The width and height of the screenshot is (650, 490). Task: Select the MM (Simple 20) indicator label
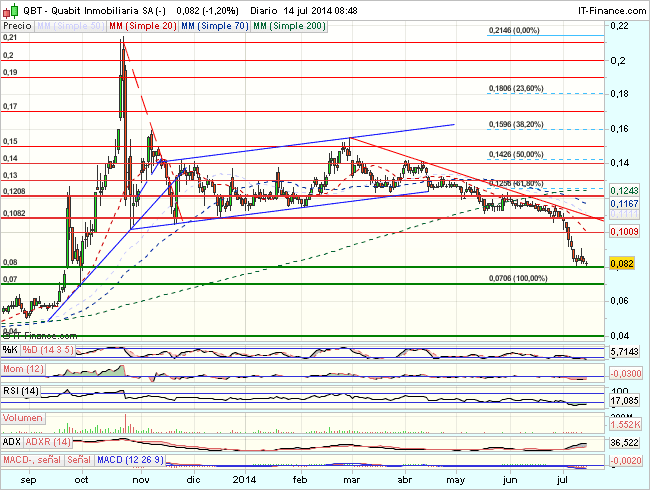pos(141,23)
